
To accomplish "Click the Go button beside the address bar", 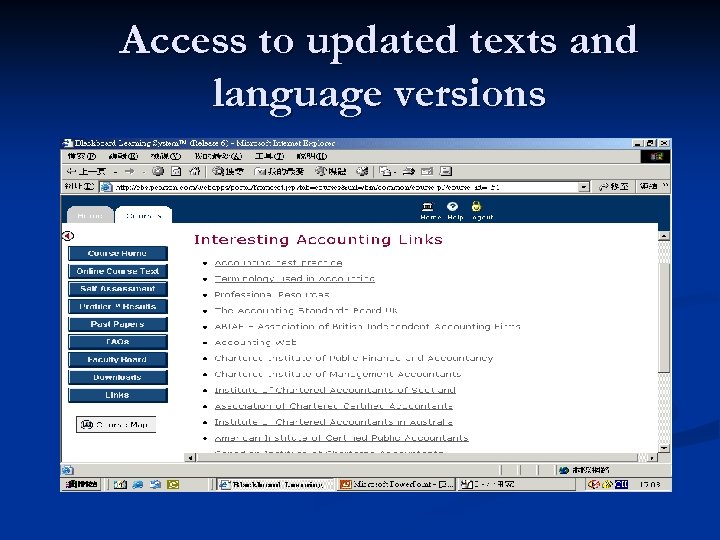I will (614, 186).
